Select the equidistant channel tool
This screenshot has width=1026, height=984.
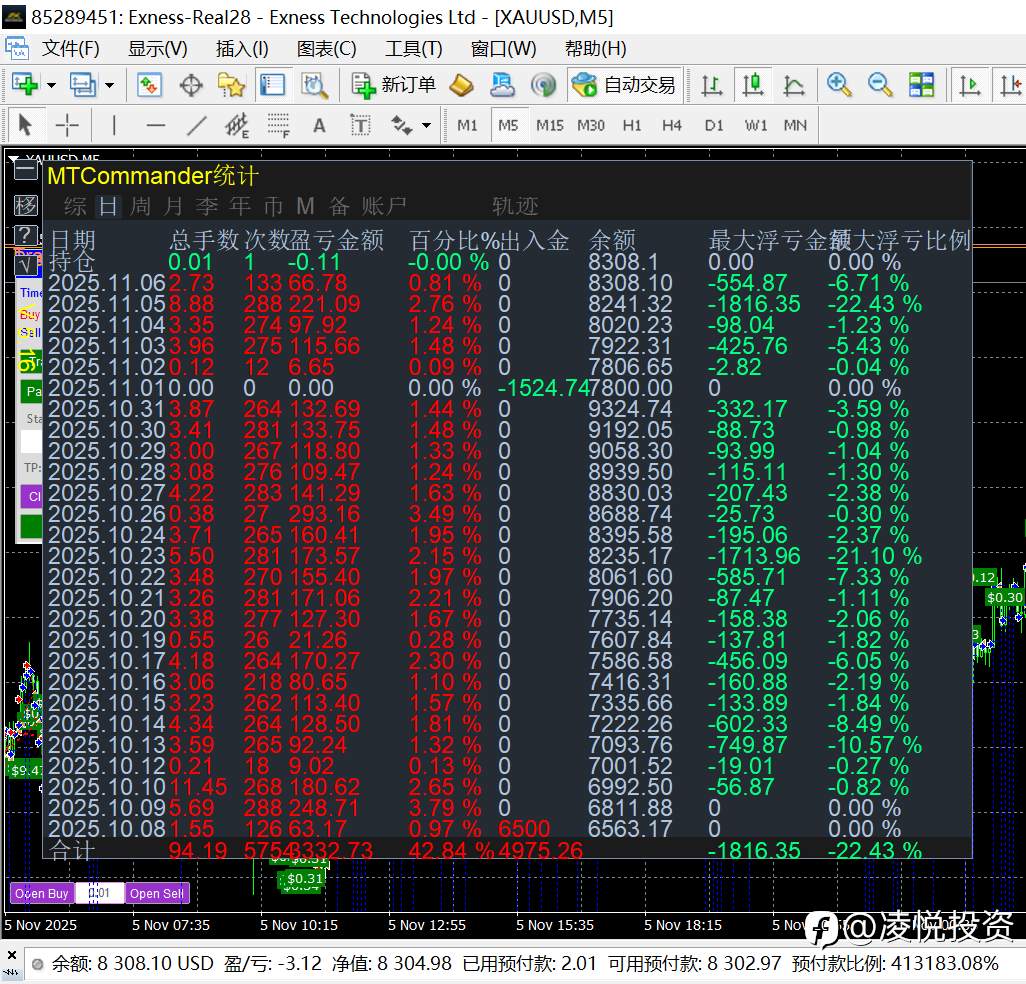pos(237,125)
